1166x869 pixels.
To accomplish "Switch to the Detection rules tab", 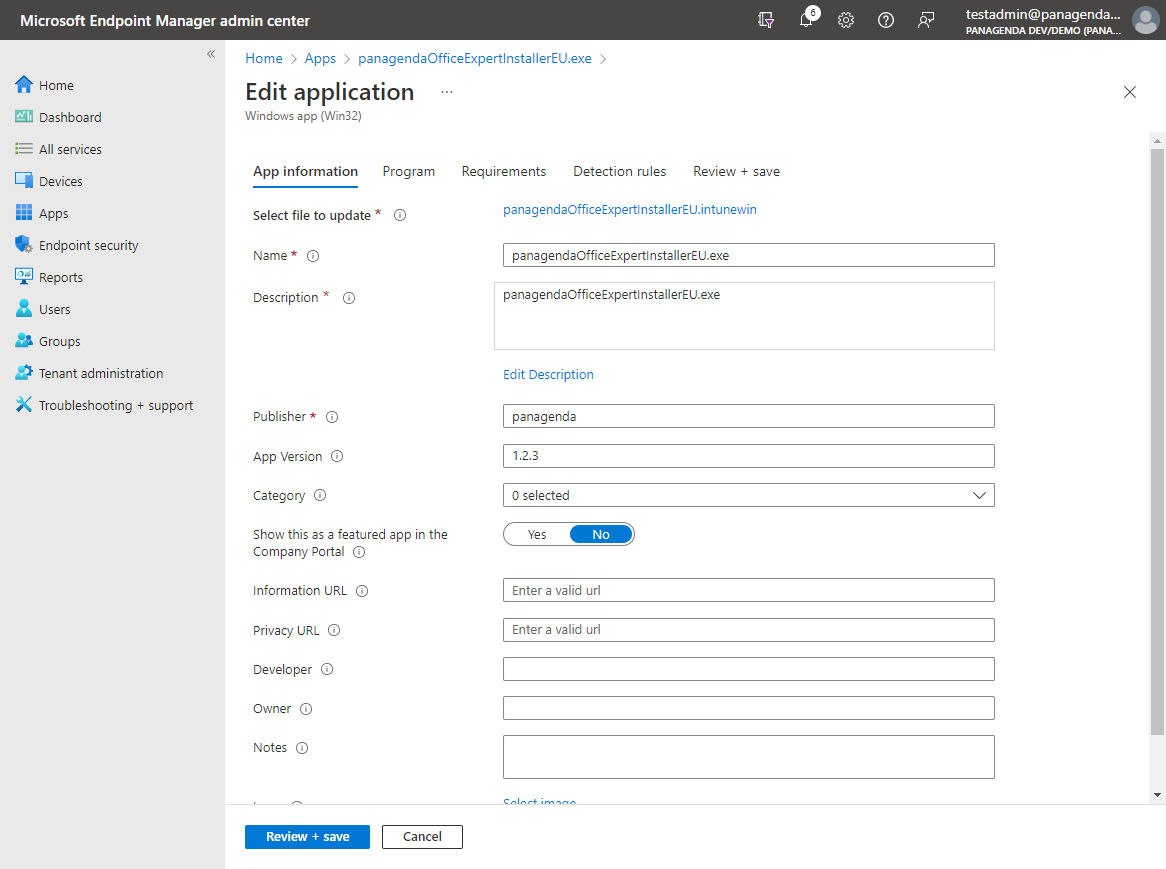I will (x=619, y=171).
